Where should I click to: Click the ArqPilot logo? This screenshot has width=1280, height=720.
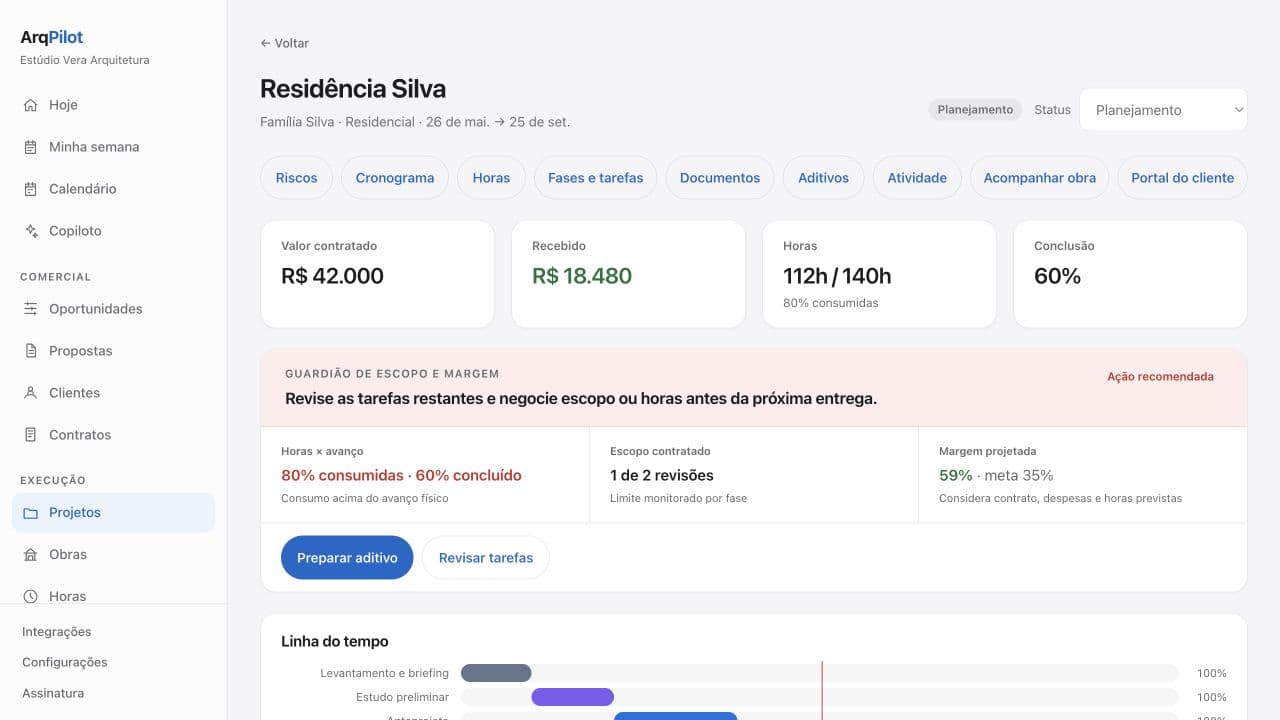pos(52,37)
